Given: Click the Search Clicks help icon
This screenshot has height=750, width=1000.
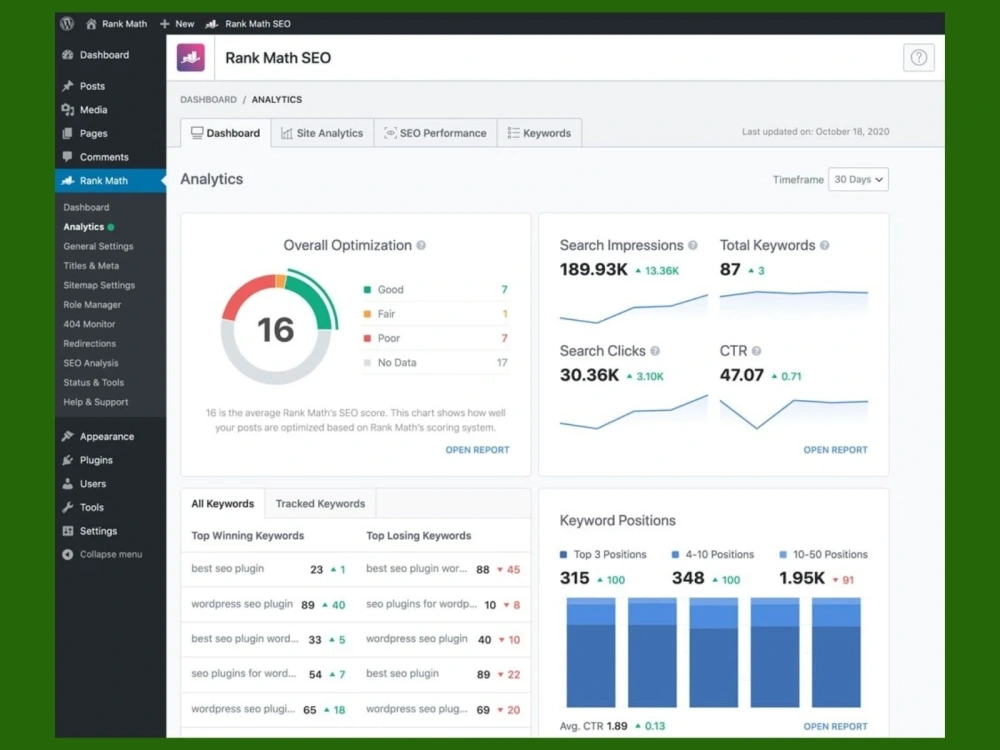Looking at the screenshot, I should tap(655, 351).
